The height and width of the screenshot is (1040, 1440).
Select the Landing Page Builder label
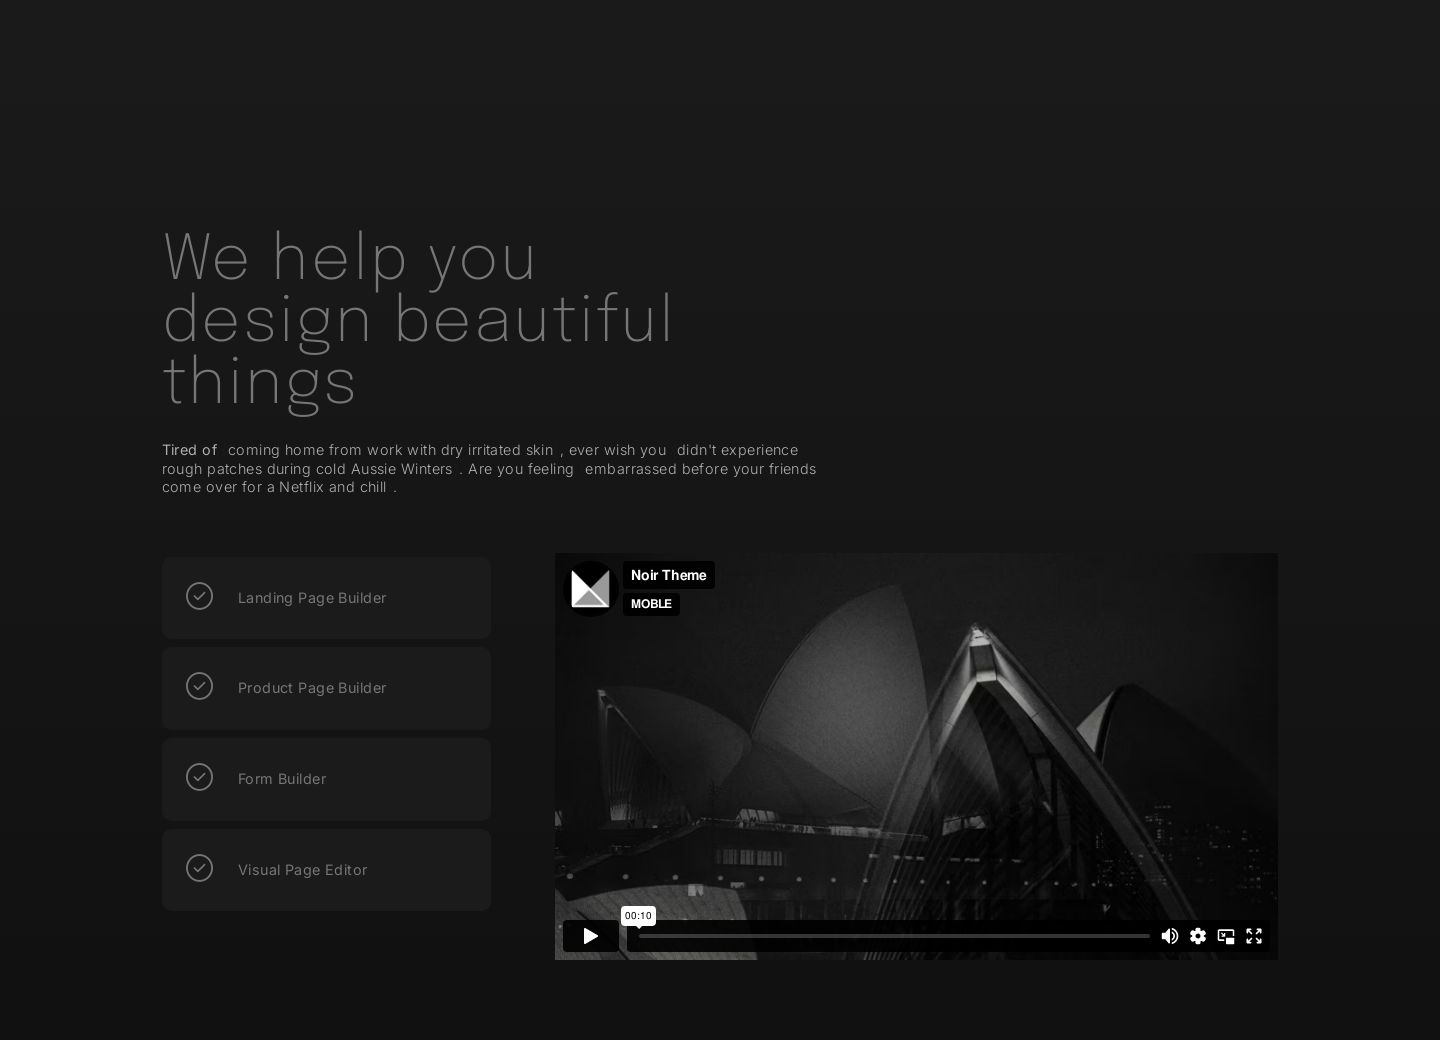click(x=312, y=598)
